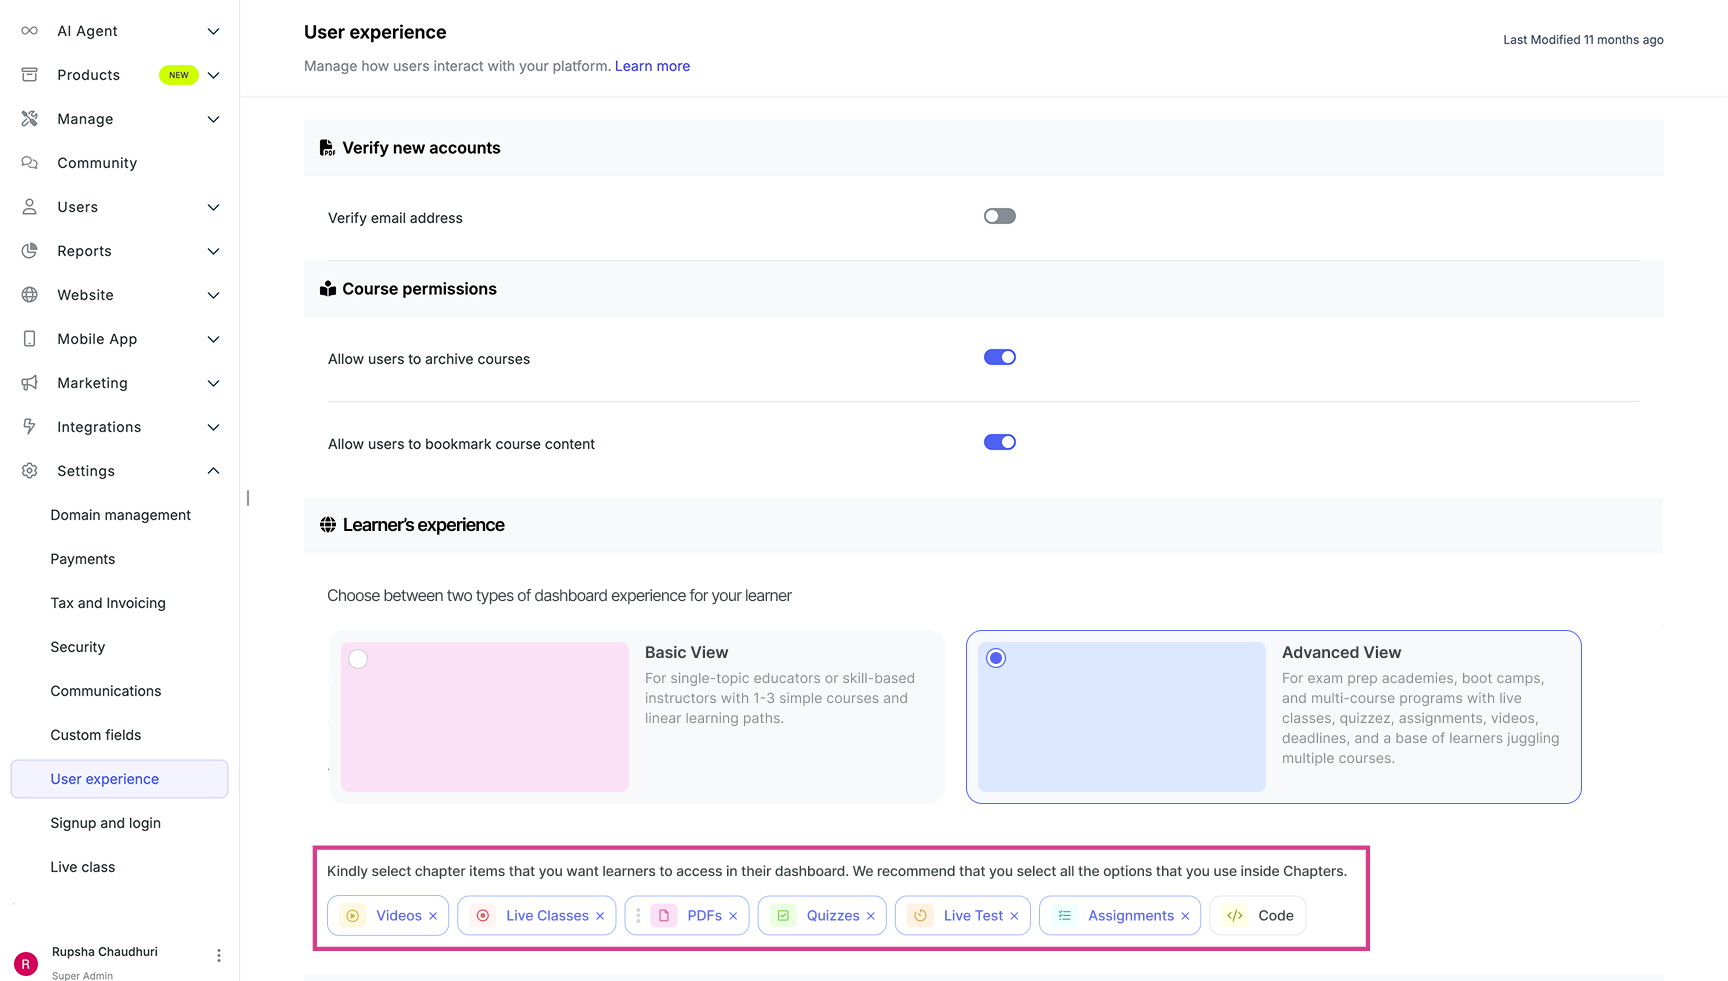
Task: Remove the Videos chip using its X
Action: 433,916
